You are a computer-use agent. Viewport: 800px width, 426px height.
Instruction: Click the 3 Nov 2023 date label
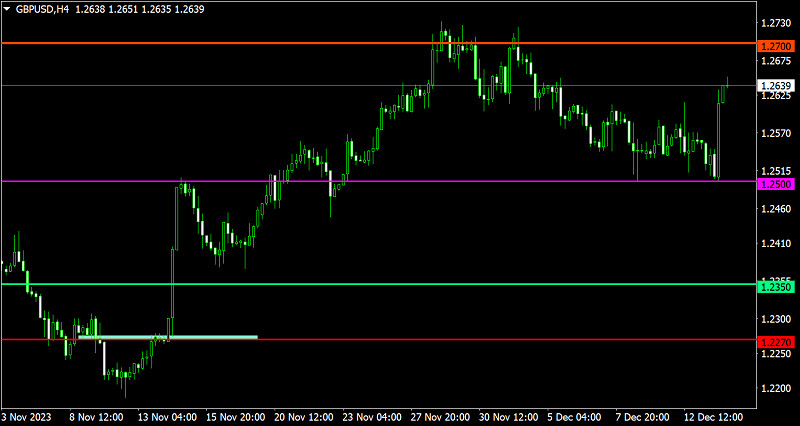pos(26,416)
